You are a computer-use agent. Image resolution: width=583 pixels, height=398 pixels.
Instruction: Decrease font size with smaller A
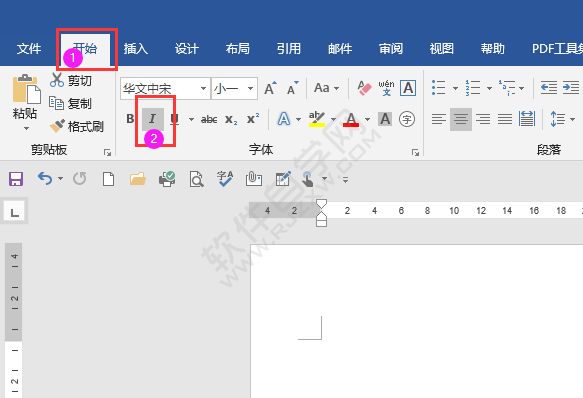click(x=293, y=88)
